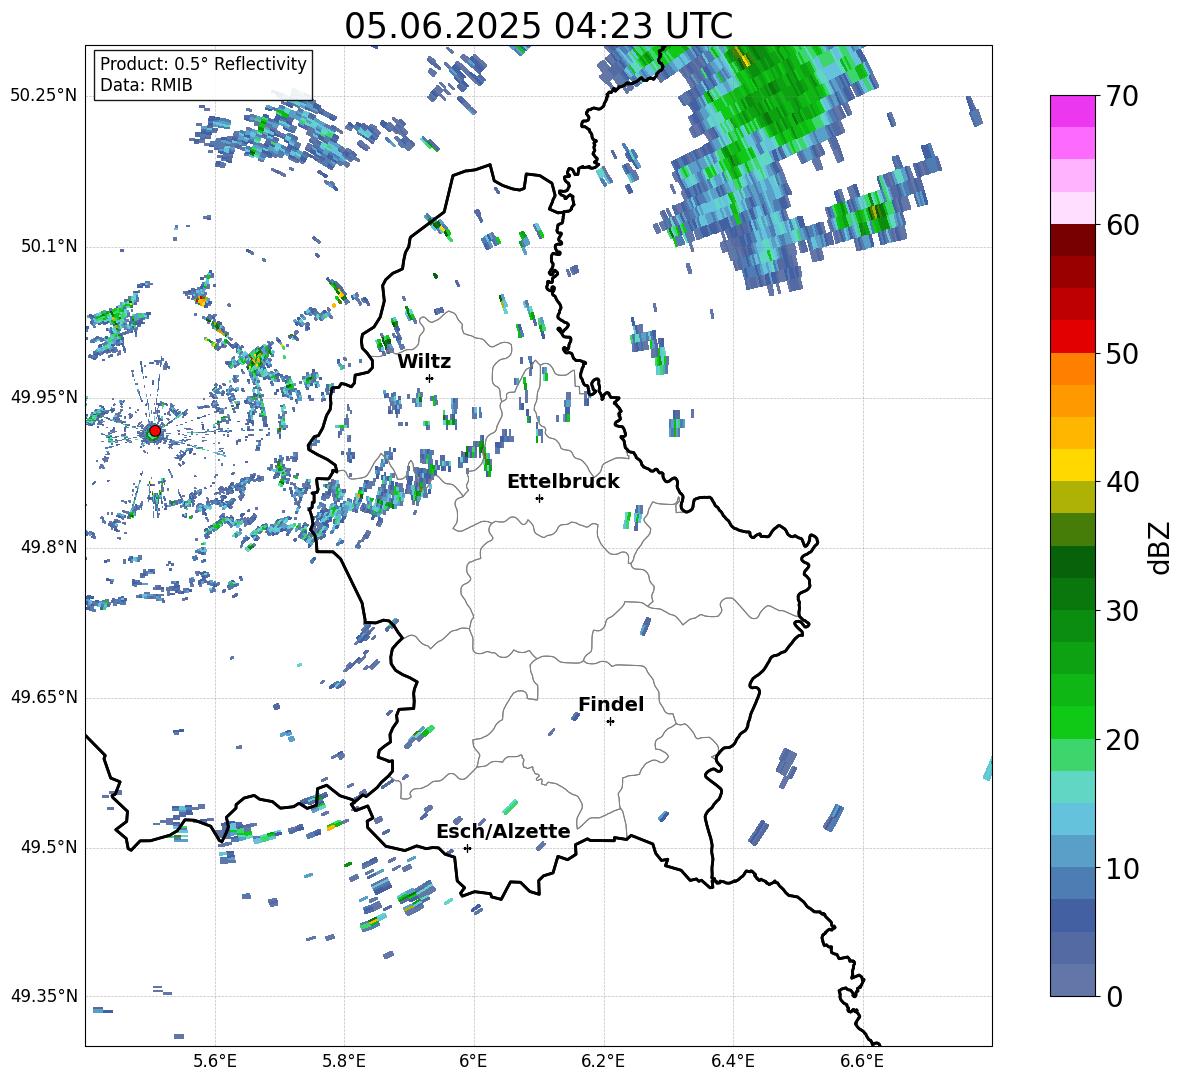Click the 49.35°N latitude label
1184x1081 pixels.
[x=44, y=996]
